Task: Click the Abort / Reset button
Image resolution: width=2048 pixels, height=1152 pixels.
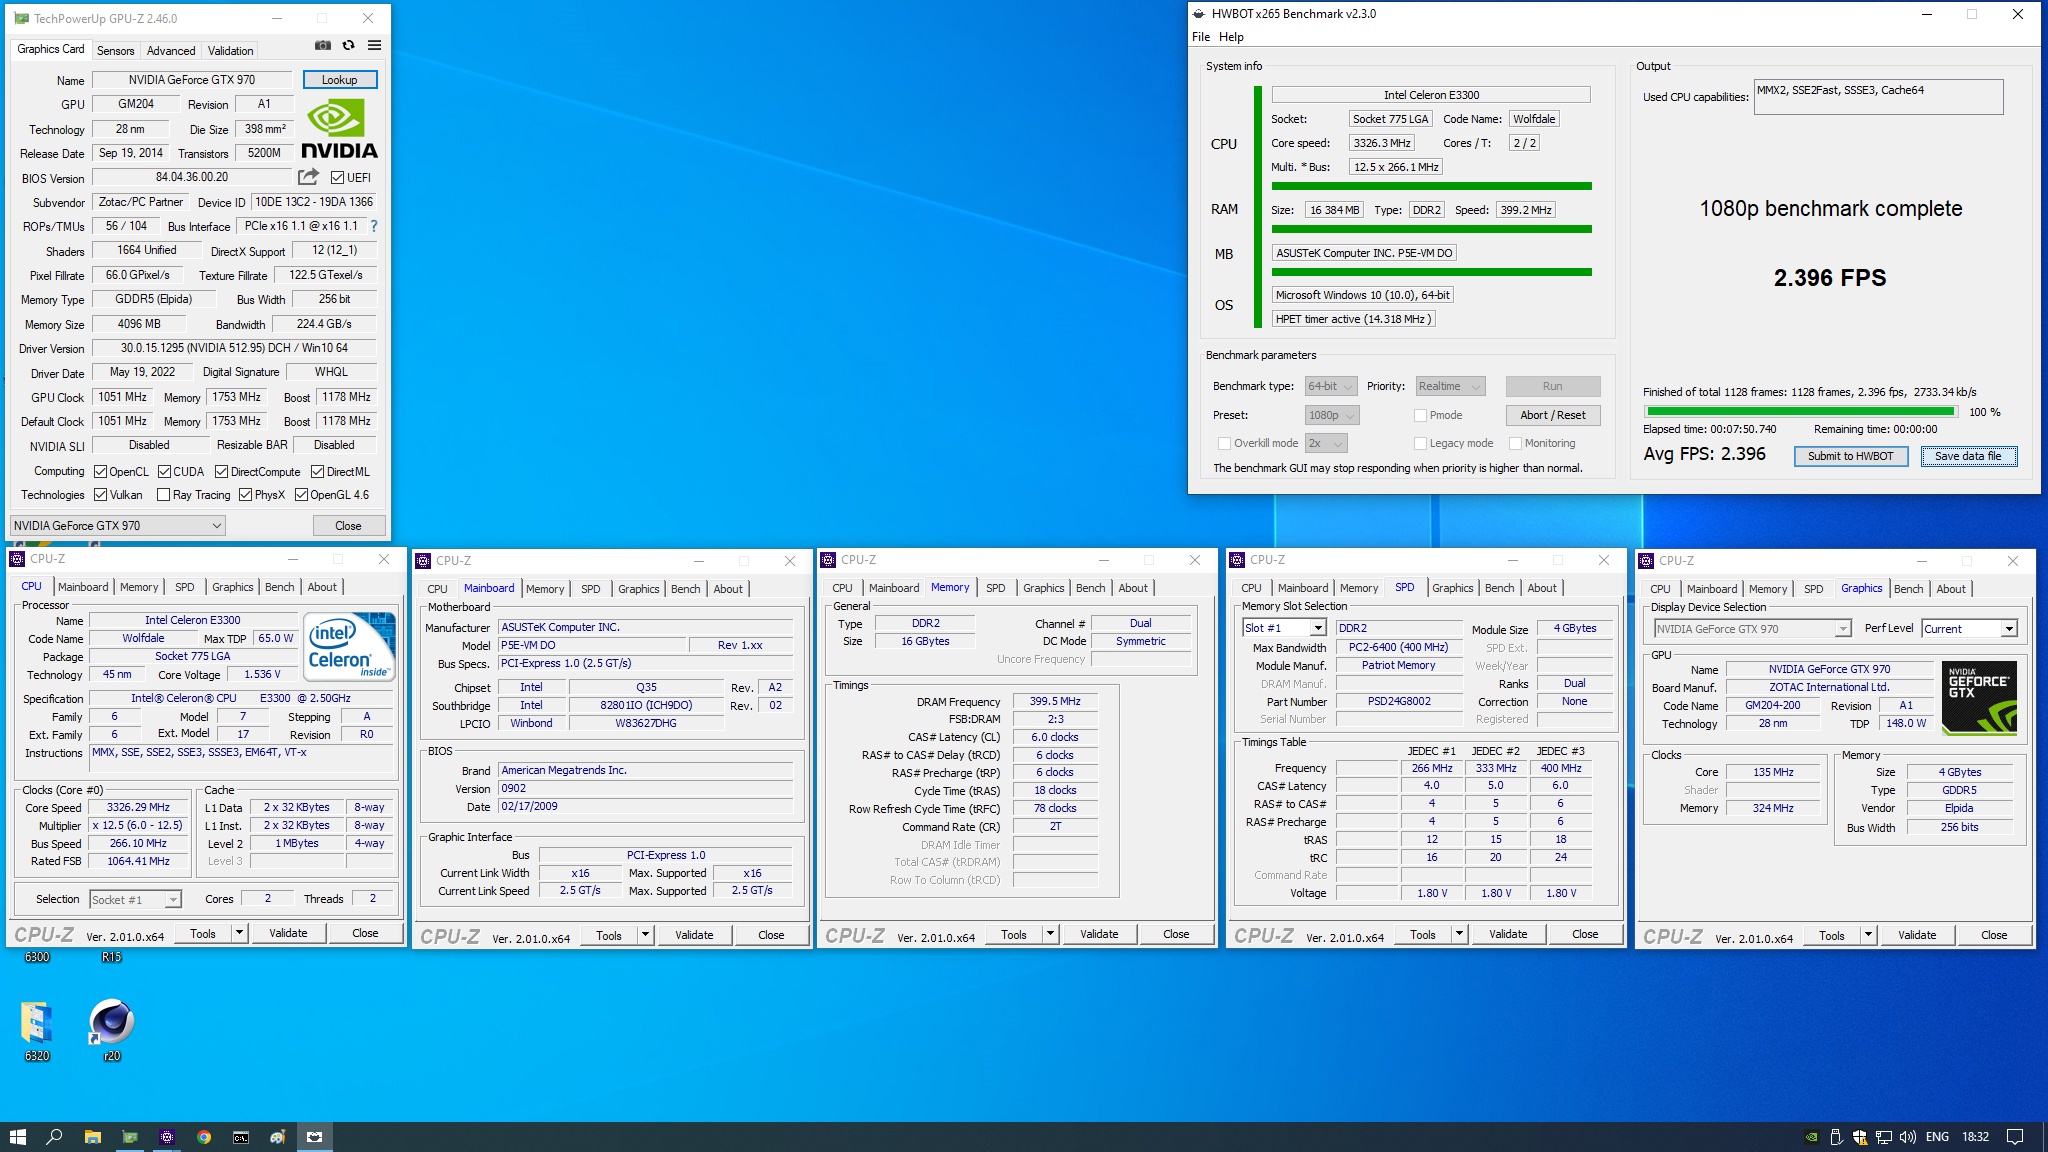Action: coord(1553,415)
